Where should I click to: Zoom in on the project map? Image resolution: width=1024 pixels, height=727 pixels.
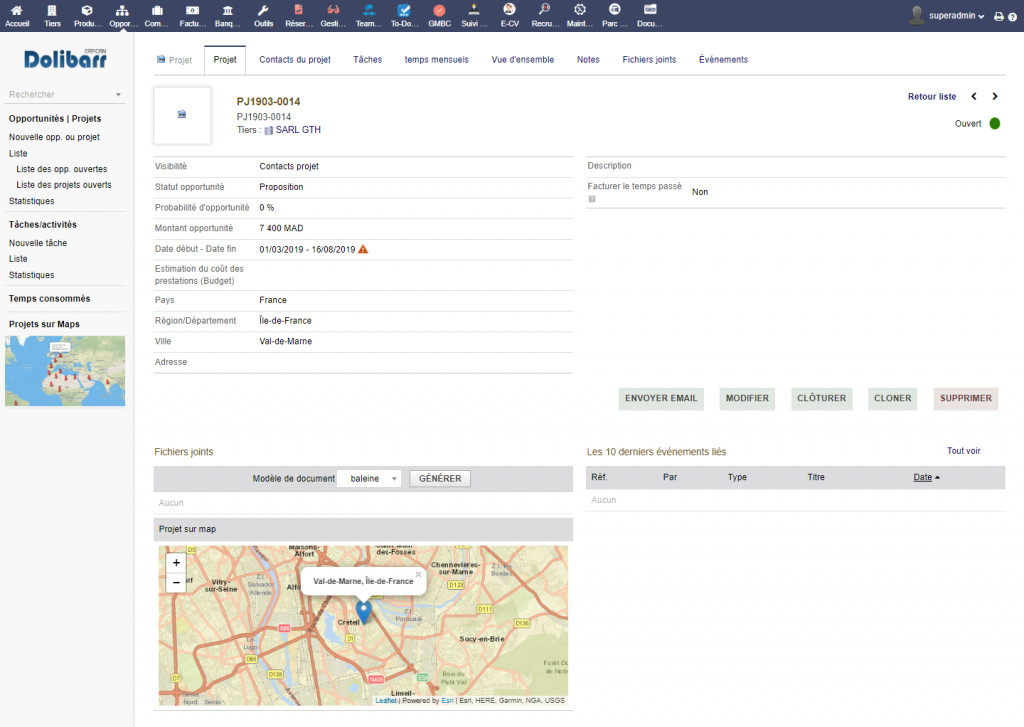tap(177, 563)
